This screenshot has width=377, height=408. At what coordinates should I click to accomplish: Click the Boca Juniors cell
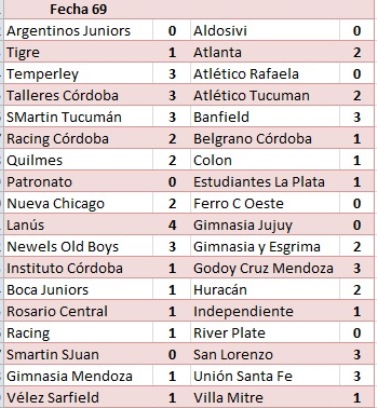78,290
